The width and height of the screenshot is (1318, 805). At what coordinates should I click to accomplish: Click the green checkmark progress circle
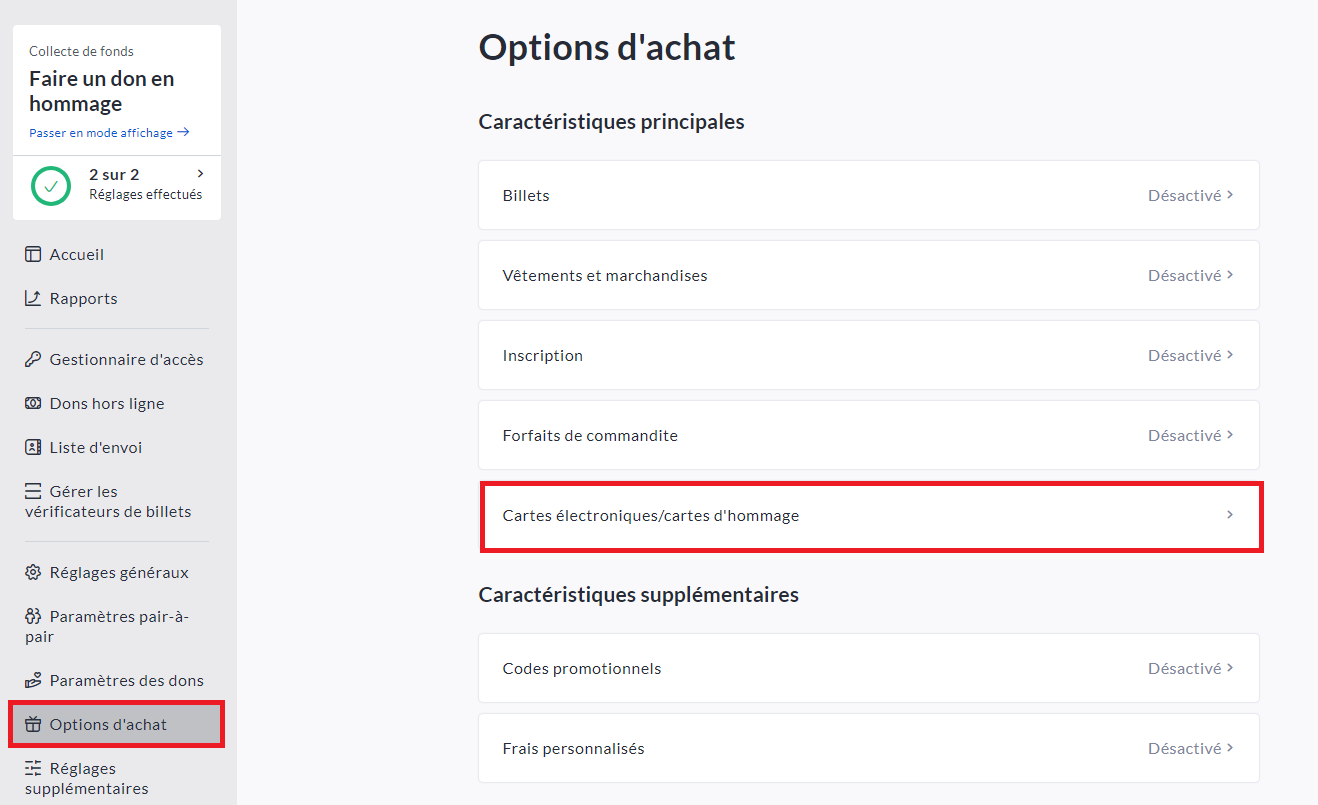click(x=51, y=185)
